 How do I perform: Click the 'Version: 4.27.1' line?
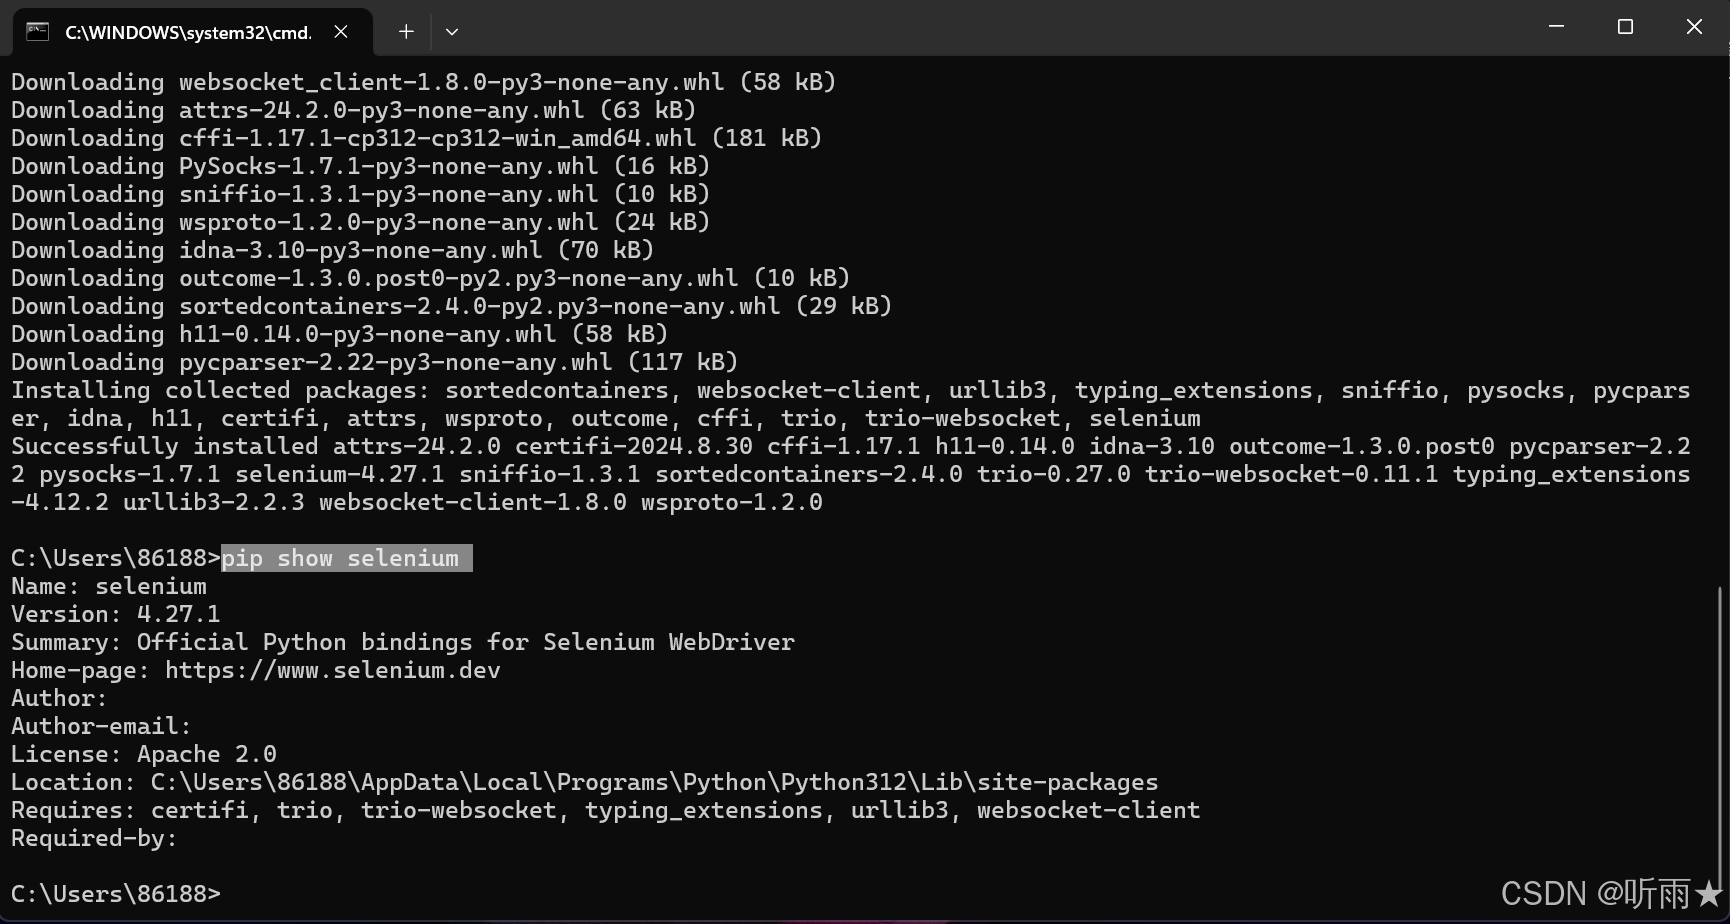pyautogui.click(x=116, y=614)
